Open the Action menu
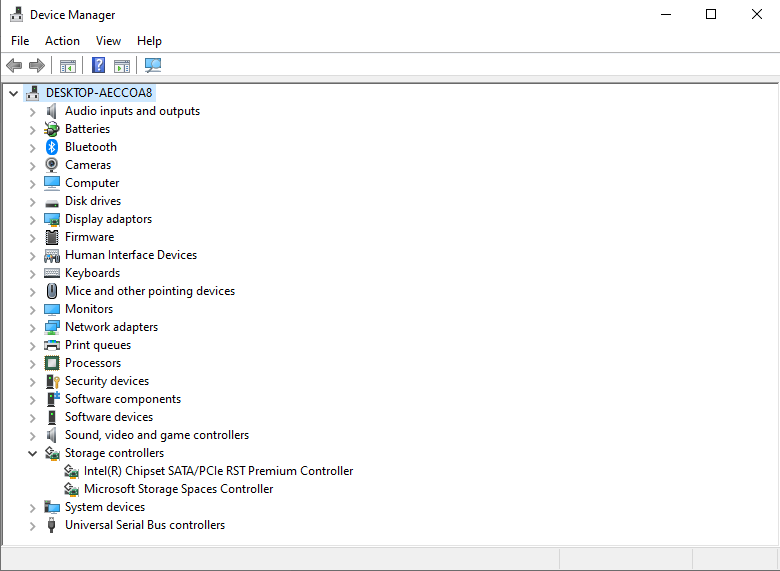The image size is (780, 571). pyautogui.click(x=62, y=41)
